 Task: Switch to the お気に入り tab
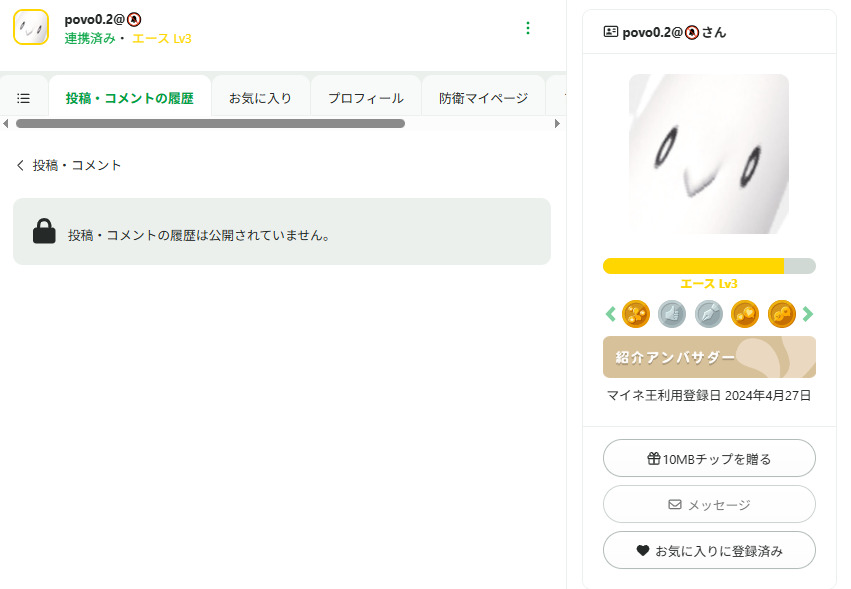(260, 98)
